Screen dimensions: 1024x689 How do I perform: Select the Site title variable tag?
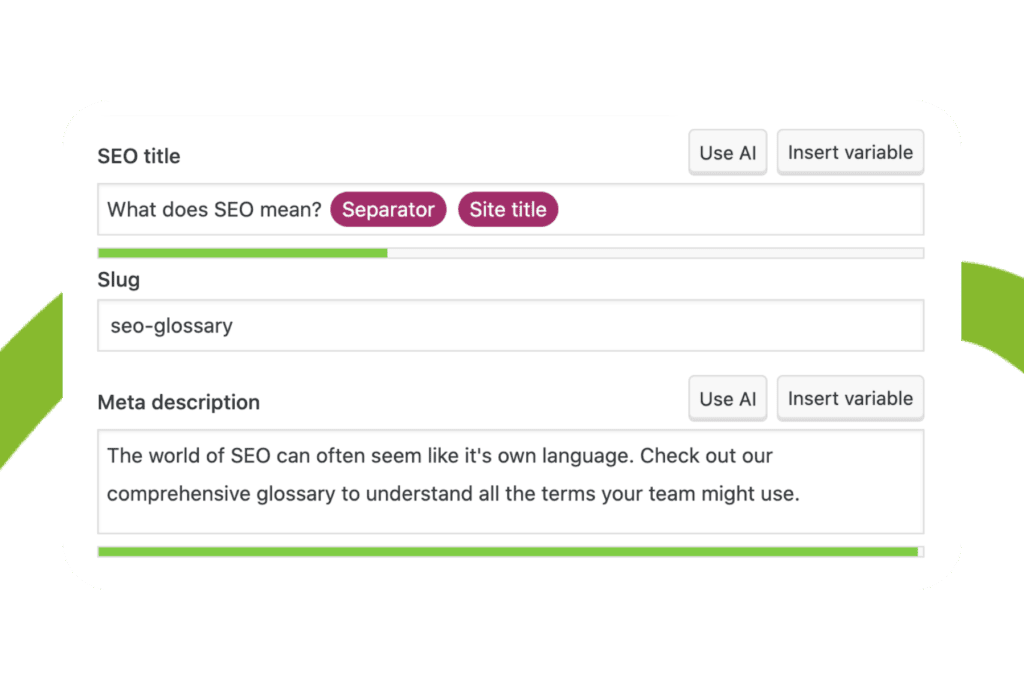coord(507,210)
